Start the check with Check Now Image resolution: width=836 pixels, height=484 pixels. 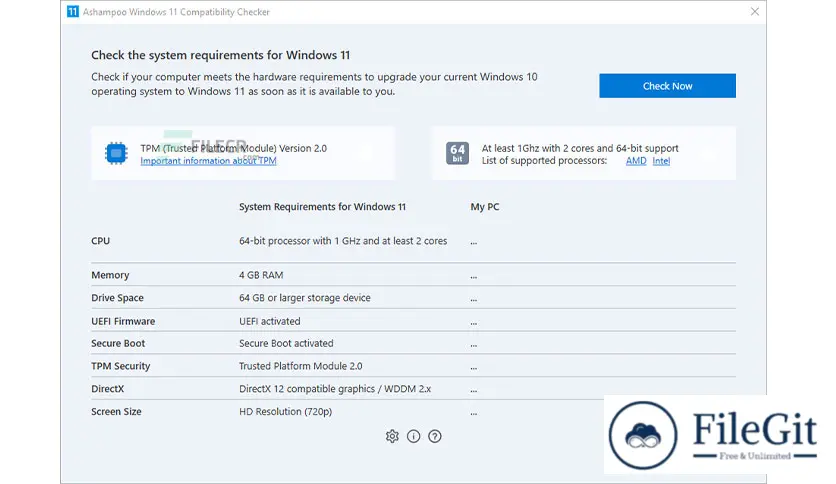pyautogui.click(x=667, y=86)
